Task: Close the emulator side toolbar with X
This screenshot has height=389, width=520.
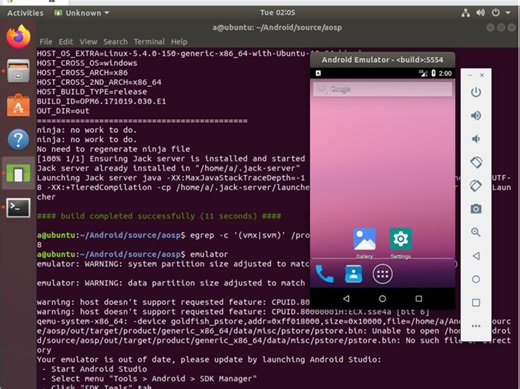Action: [482, 75]
